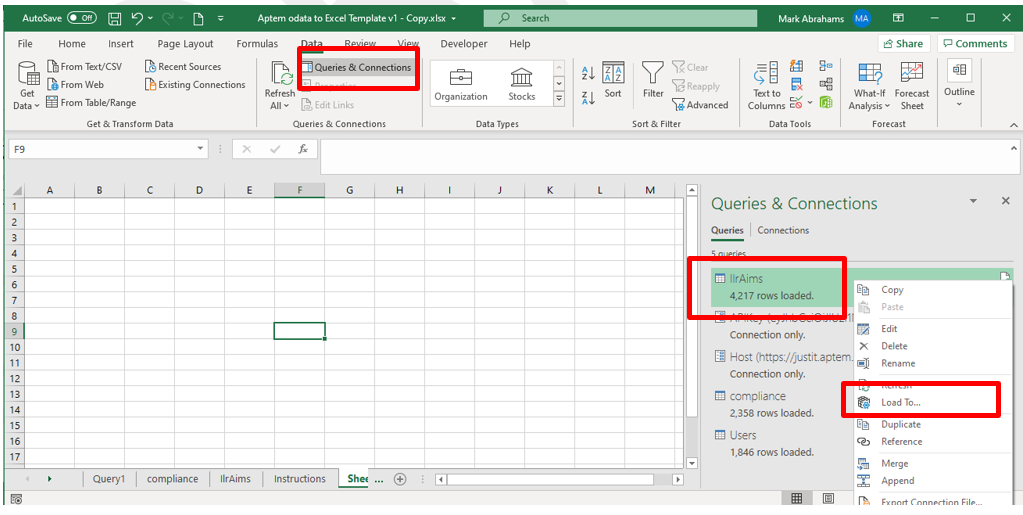Switch to Connections tab in pane
Screen dimensions: 1023x515
tap(783, 230)
